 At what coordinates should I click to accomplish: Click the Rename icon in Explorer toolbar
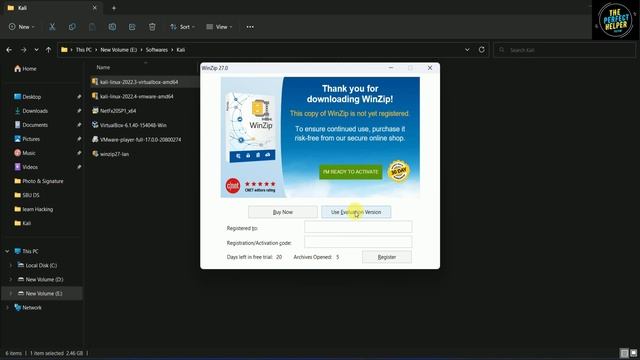pyautogui.click(x=112, y=27)
